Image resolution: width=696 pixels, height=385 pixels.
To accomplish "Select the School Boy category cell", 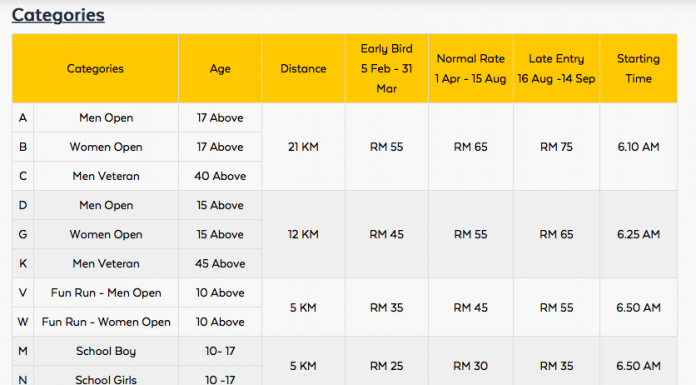I will tap(106, 351).
